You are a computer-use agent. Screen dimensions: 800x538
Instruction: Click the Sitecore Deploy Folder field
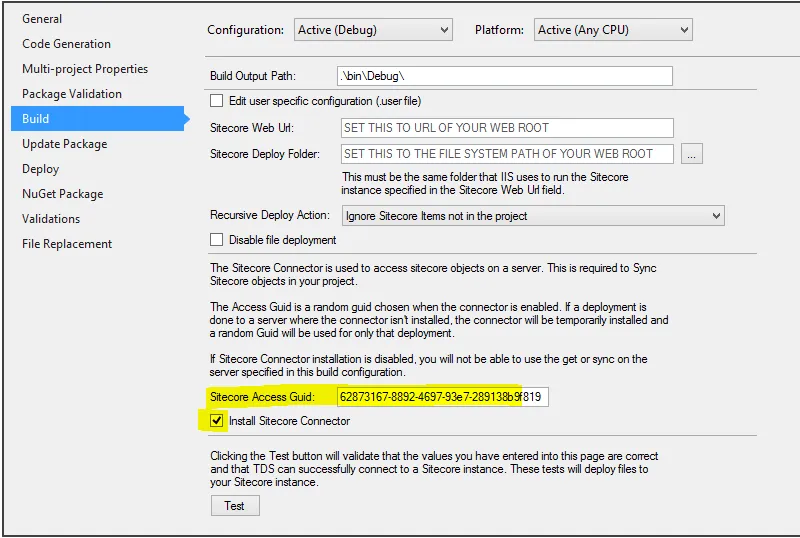(x=507, y=154)
